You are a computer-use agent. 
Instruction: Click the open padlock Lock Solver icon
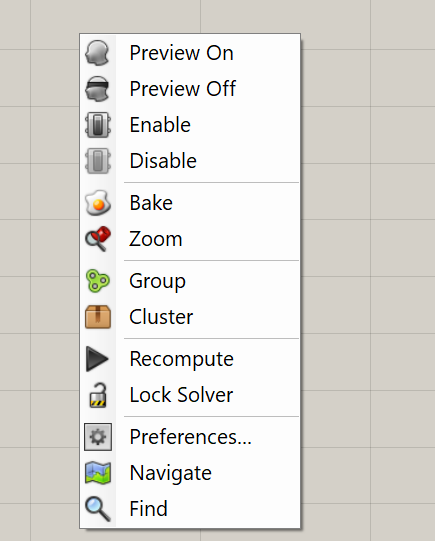[98, 395]
